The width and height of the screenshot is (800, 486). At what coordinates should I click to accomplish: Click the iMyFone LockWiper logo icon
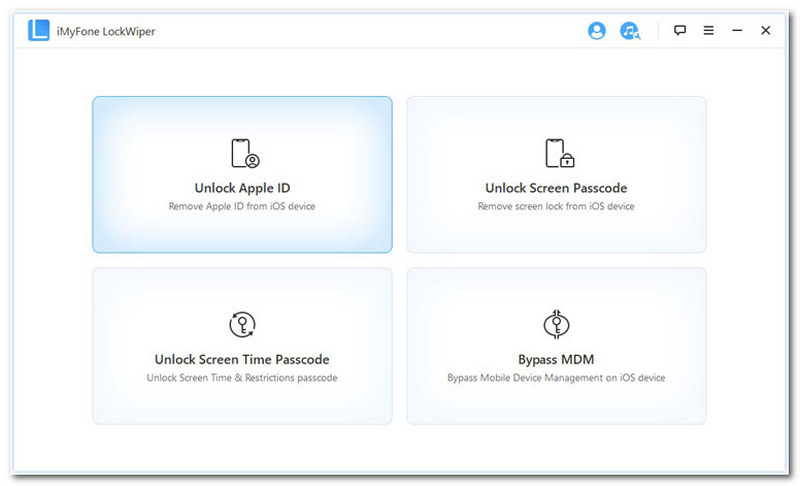pos(39,31)
